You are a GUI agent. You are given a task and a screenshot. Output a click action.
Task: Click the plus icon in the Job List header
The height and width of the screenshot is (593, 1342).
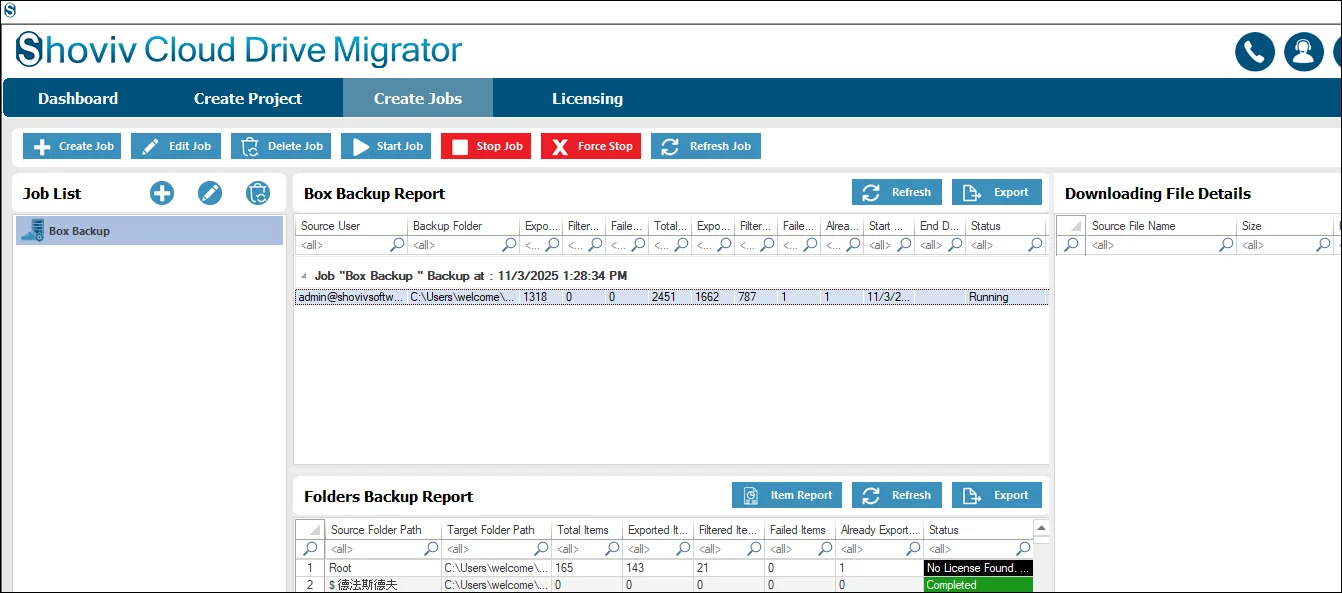point(162,194)
